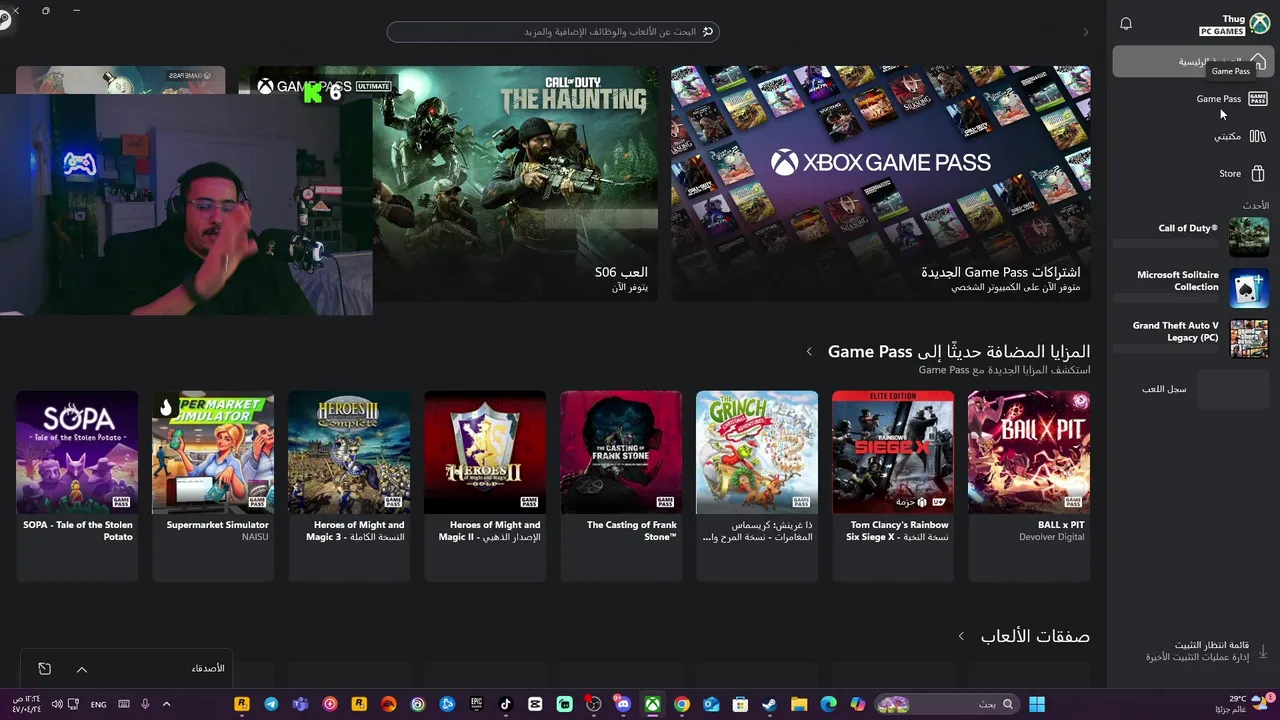
Task: Open Grand Theft Auto V Legacy recent item
Action: click(x=1191, y=338)
